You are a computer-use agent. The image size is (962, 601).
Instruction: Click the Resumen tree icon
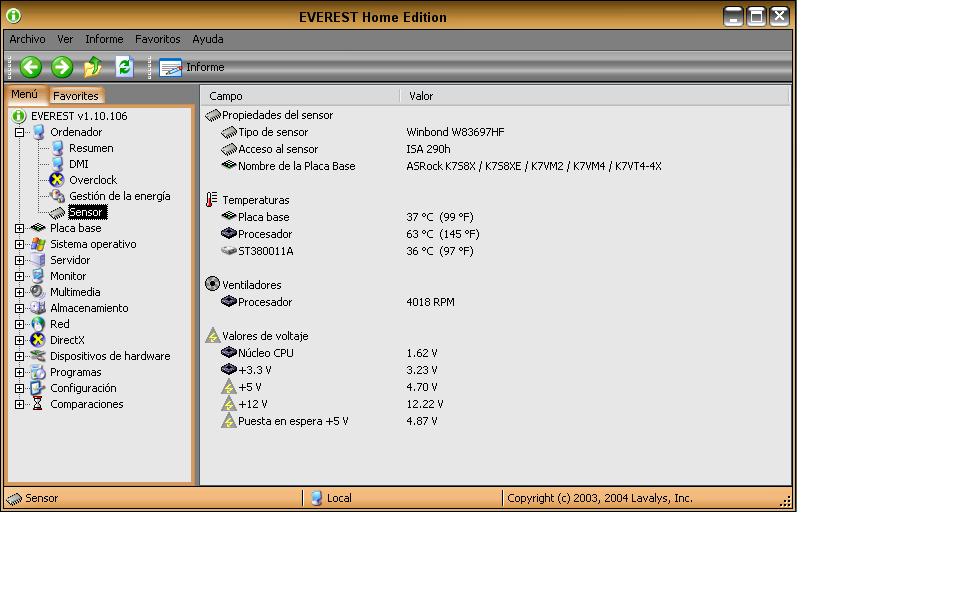point(58,148)
